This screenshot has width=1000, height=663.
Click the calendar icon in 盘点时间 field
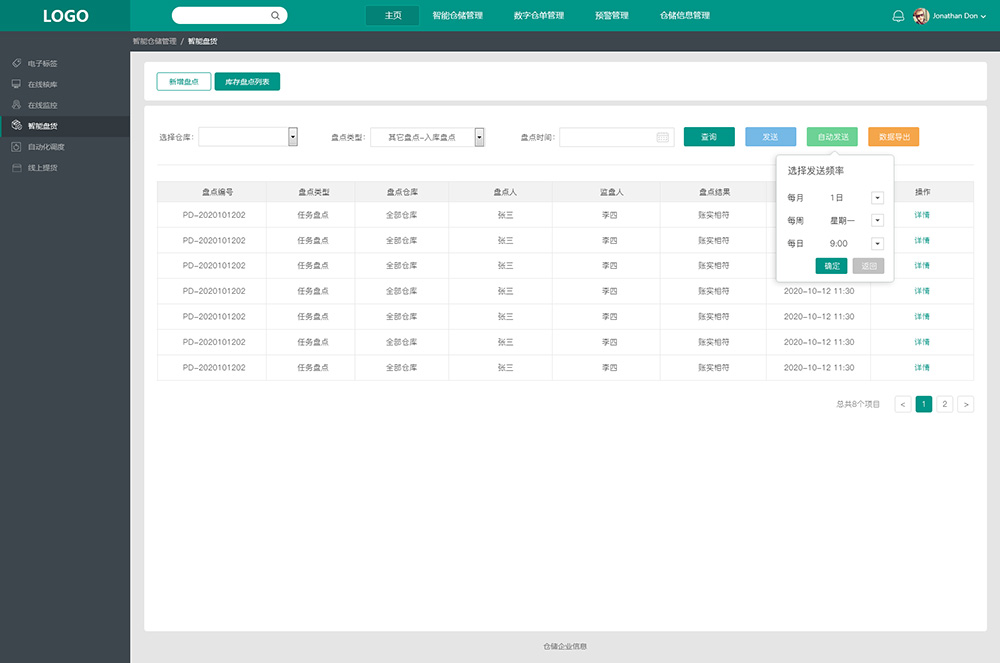pos(663,137)
